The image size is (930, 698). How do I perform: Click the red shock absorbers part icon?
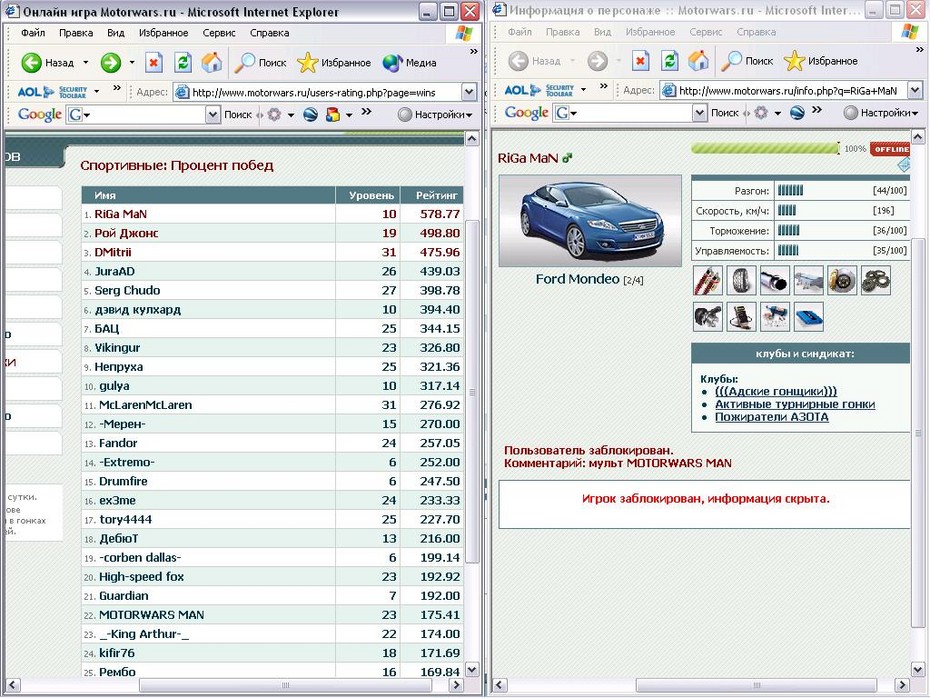point(708,280)
